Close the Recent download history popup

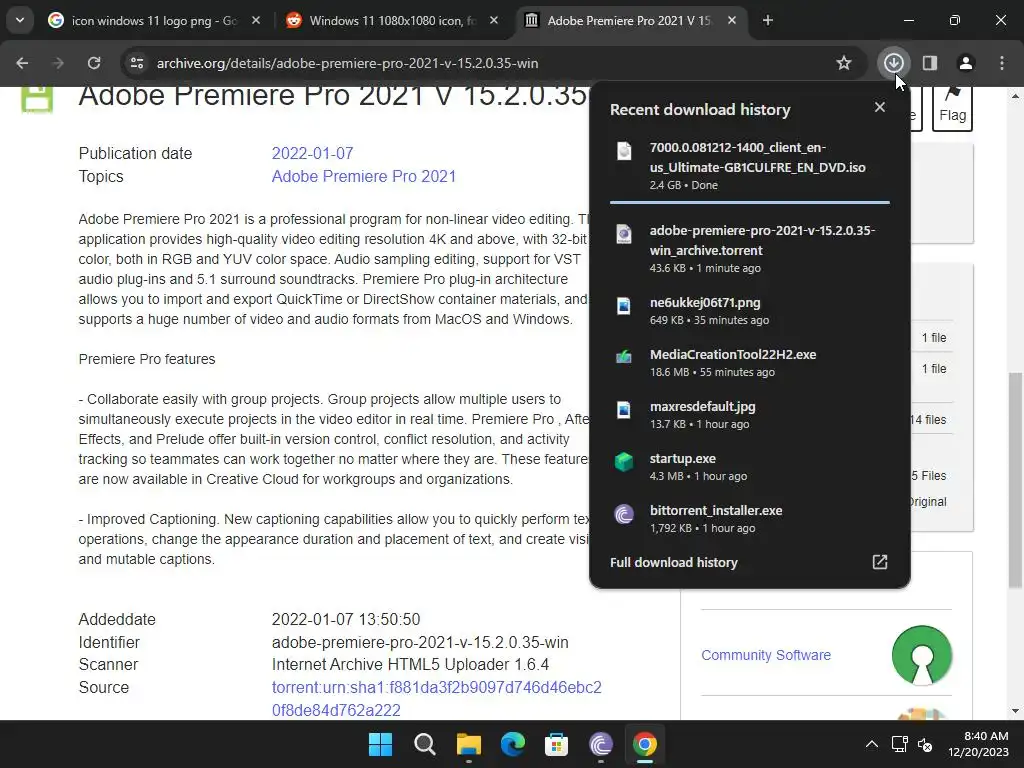(880, 107)
